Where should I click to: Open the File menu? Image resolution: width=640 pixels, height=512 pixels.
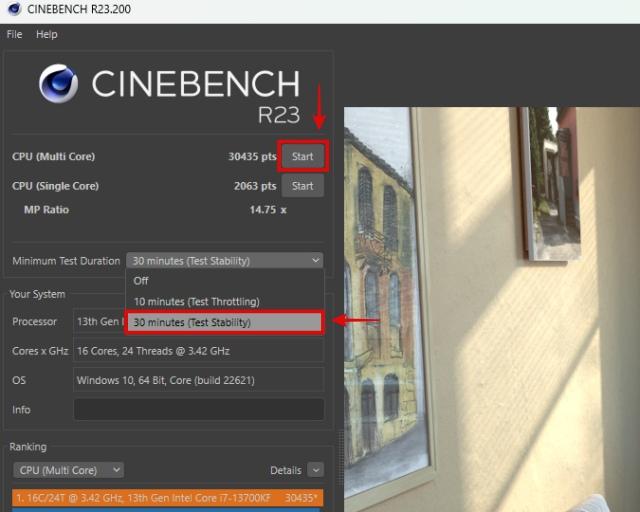tap(14, 34)
